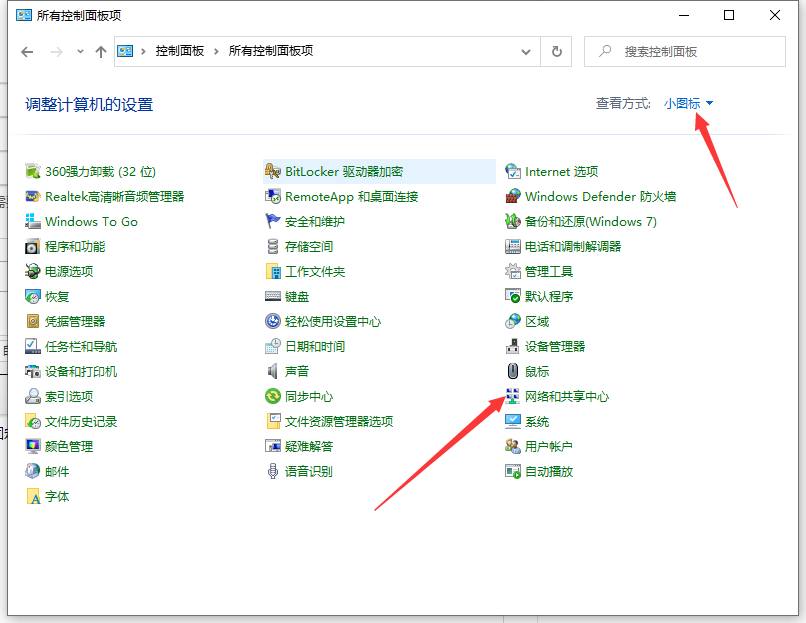Image resolution: width=806 pixels, height=623 pixels.
Task: Click the 360强力卸载 icon
Action: coord(33,172)
